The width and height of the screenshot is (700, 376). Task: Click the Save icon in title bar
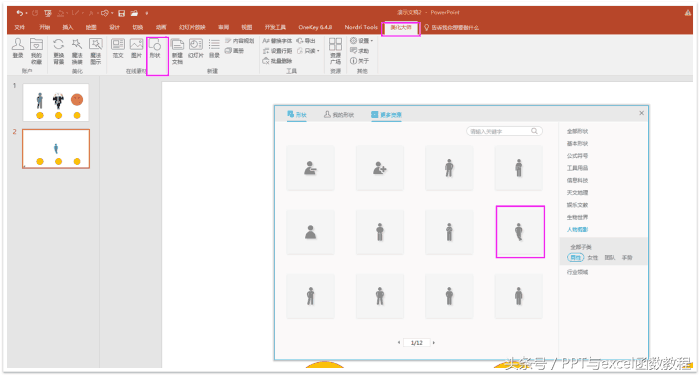coord(121,13)
